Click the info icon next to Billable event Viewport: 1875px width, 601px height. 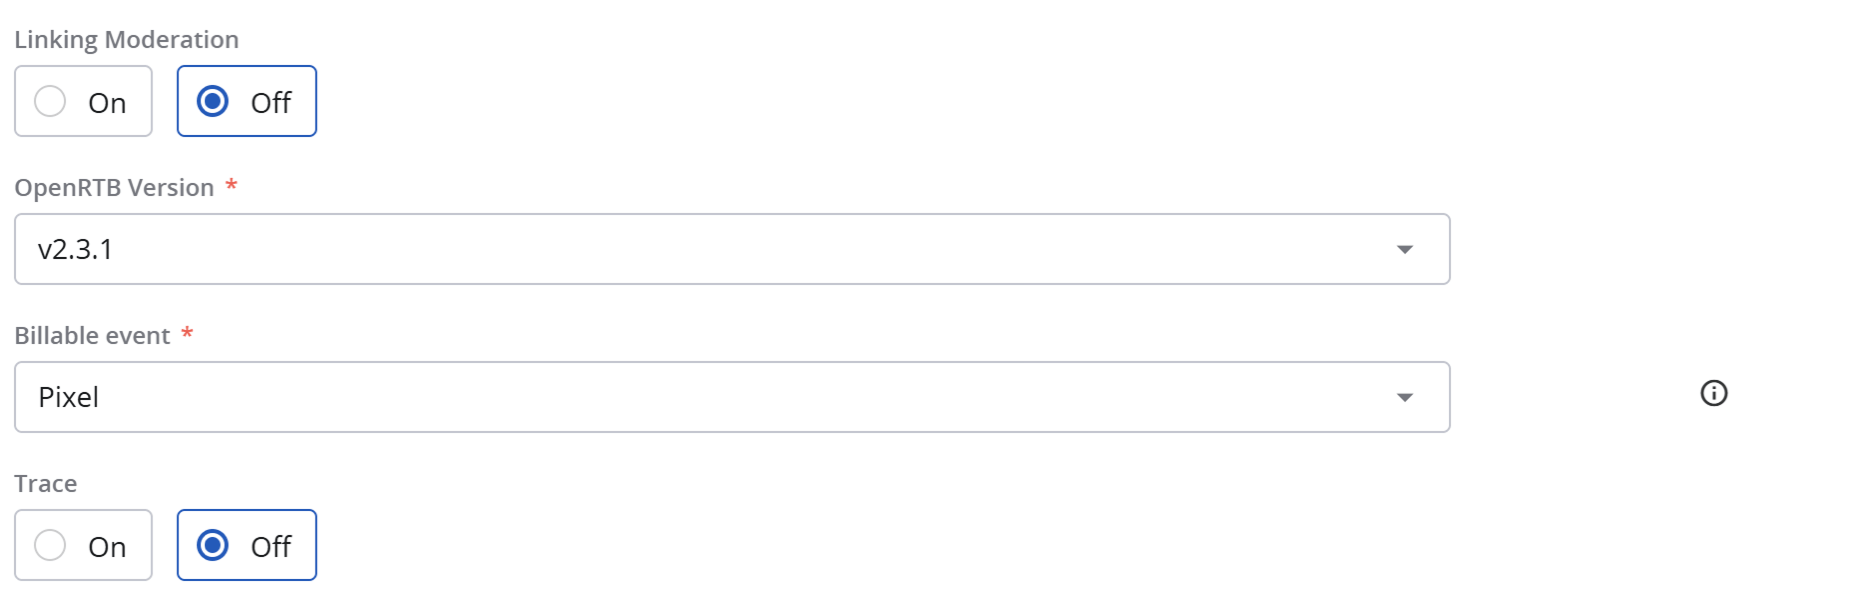pos(1714,394)
